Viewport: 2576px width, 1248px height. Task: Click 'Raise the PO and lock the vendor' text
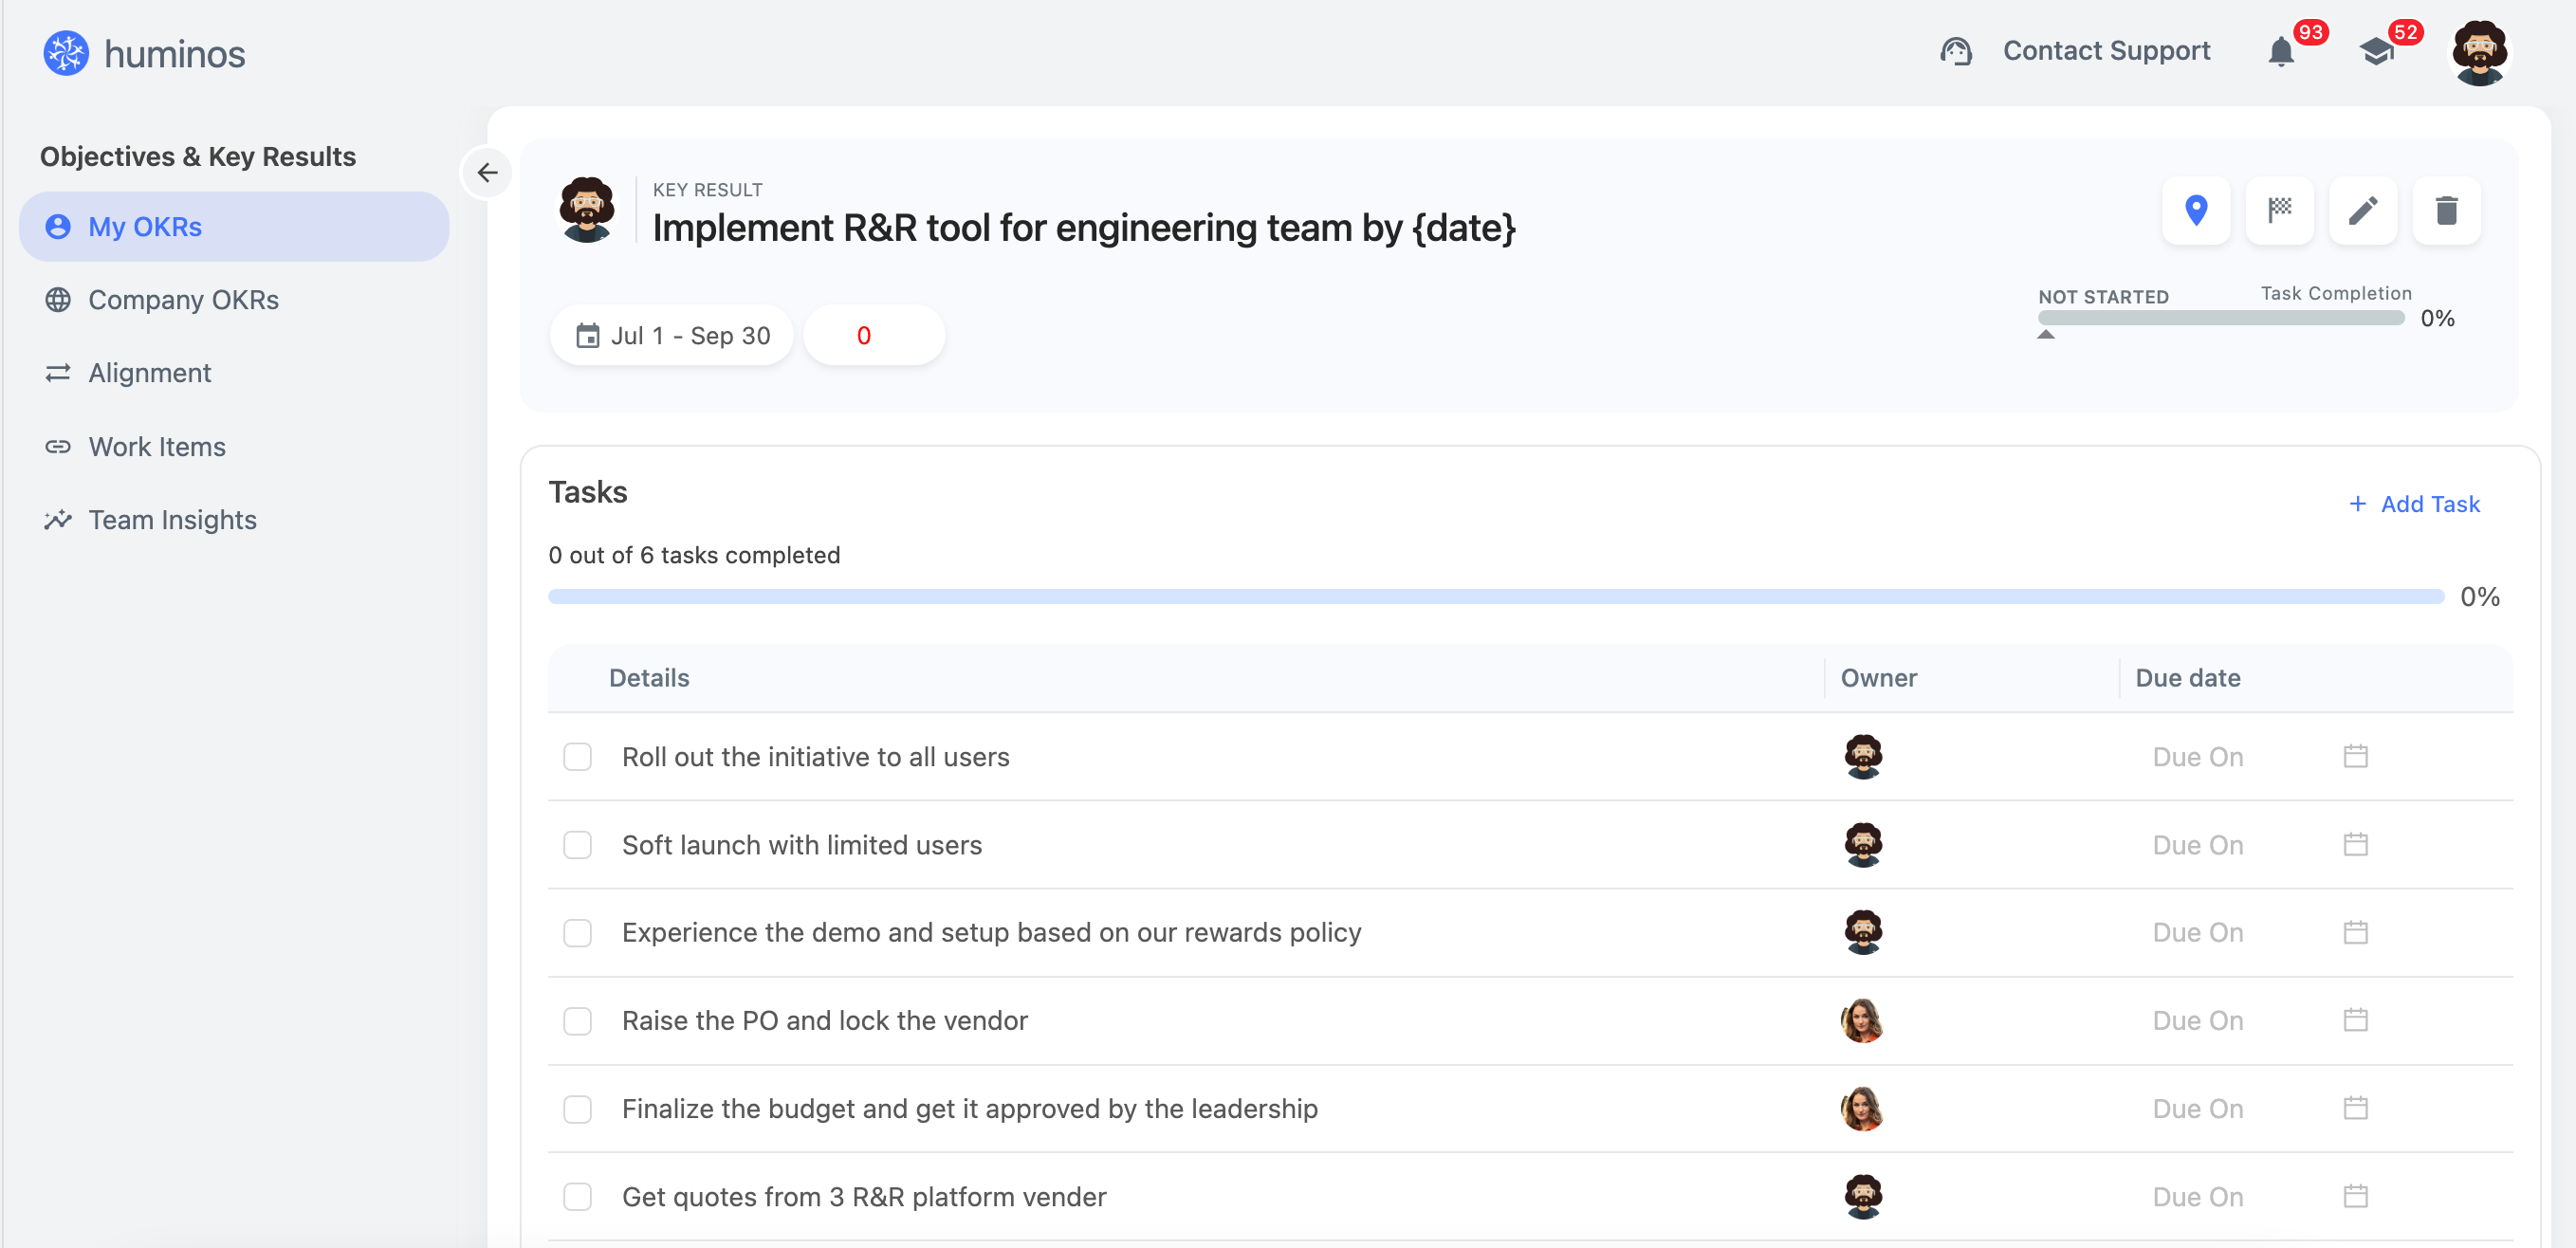coord(825,1021)
